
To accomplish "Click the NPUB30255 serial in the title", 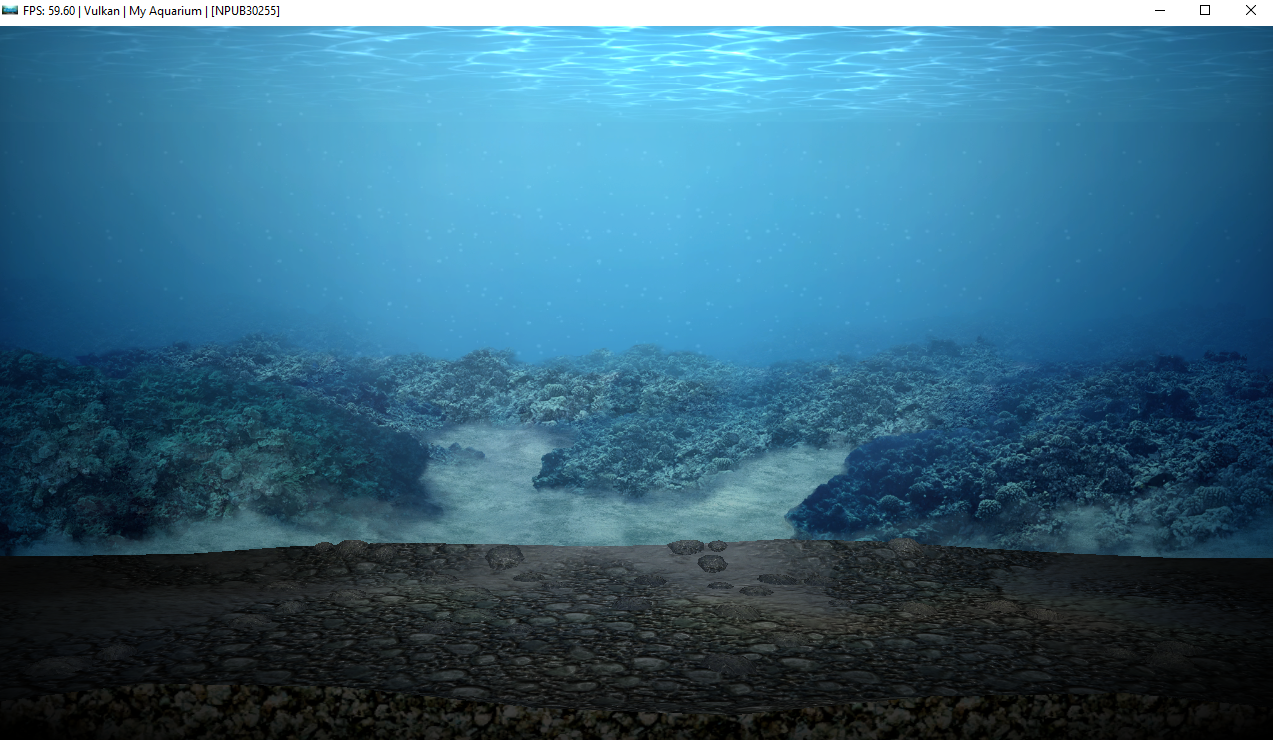I will coord(245,11).
